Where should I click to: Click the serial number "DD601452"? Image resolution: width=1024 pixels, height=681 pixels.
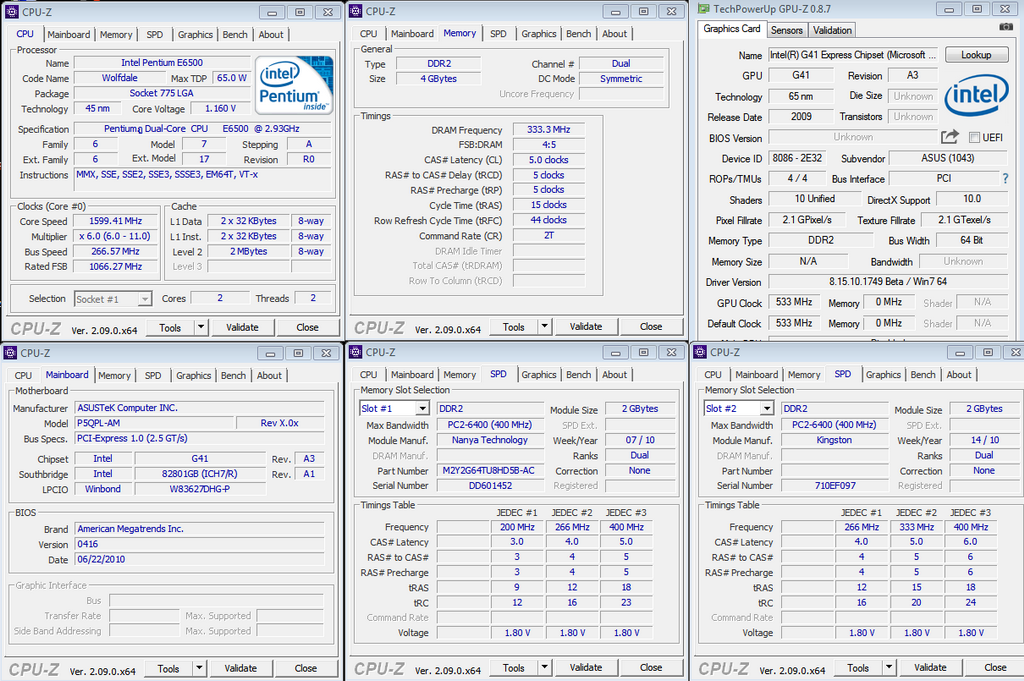tap(490, 486)
